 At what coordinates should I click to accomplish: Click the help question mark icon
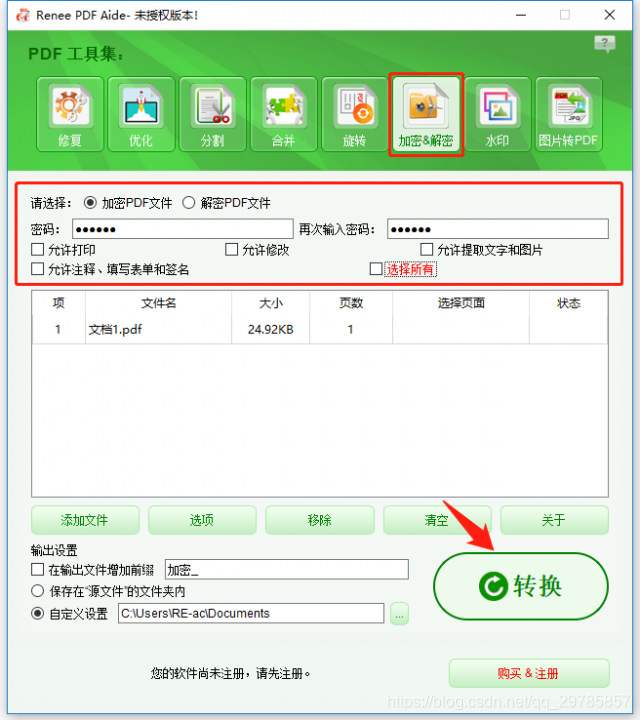point(605,44)
